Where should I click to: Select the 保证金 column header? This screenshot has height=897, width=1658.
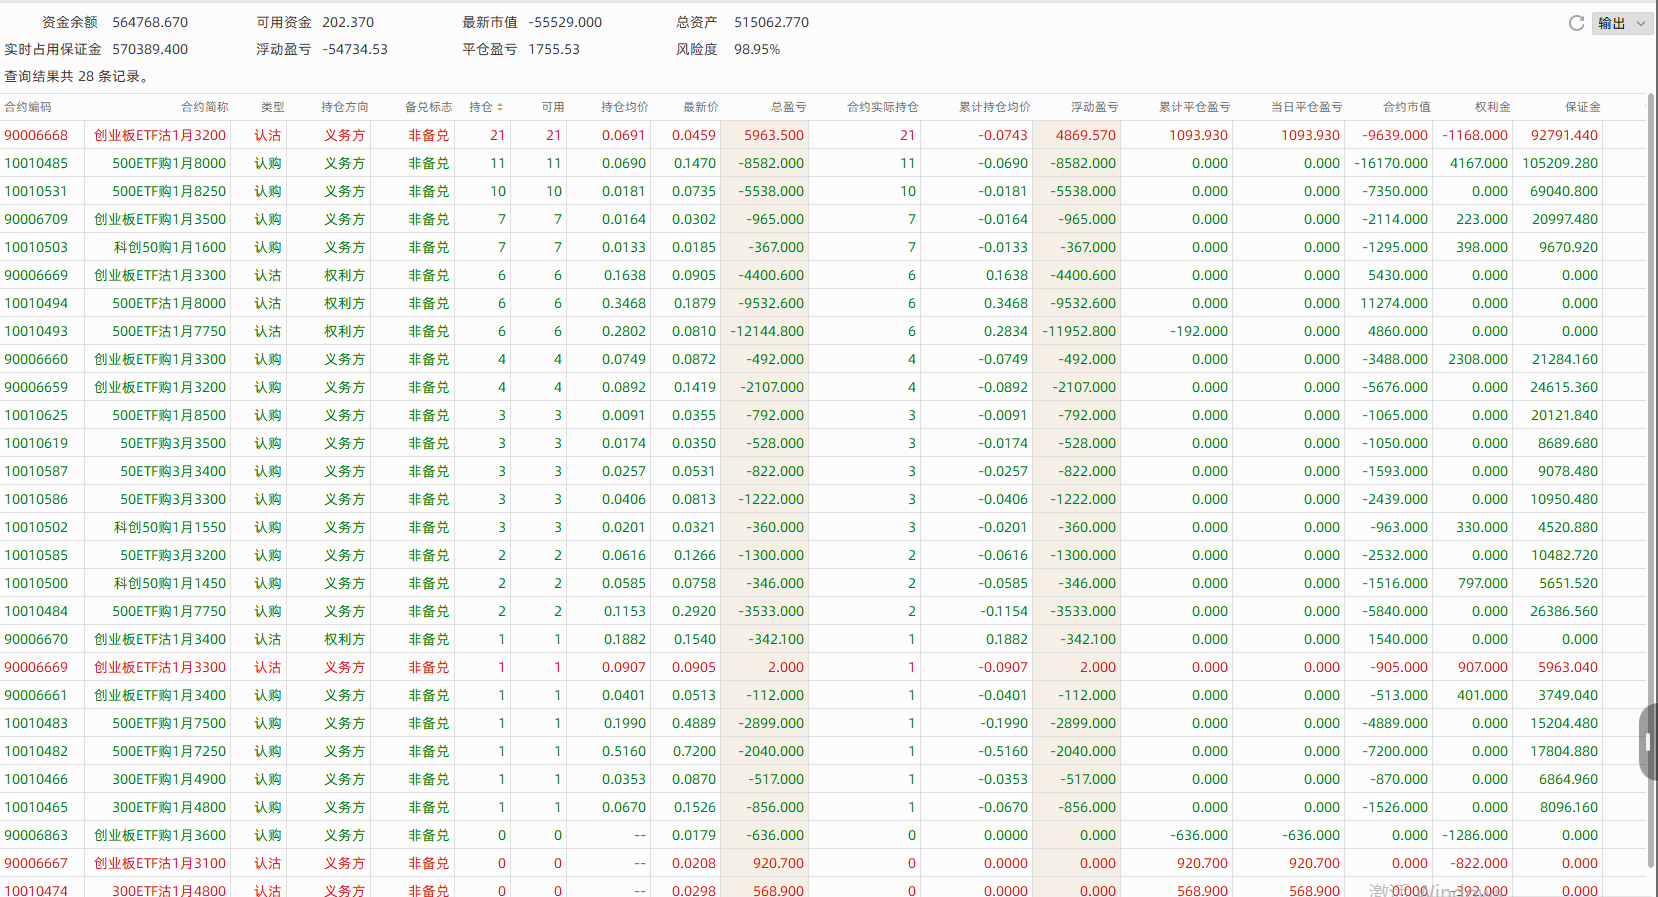pyautogui.click(x=1582, y=107)
